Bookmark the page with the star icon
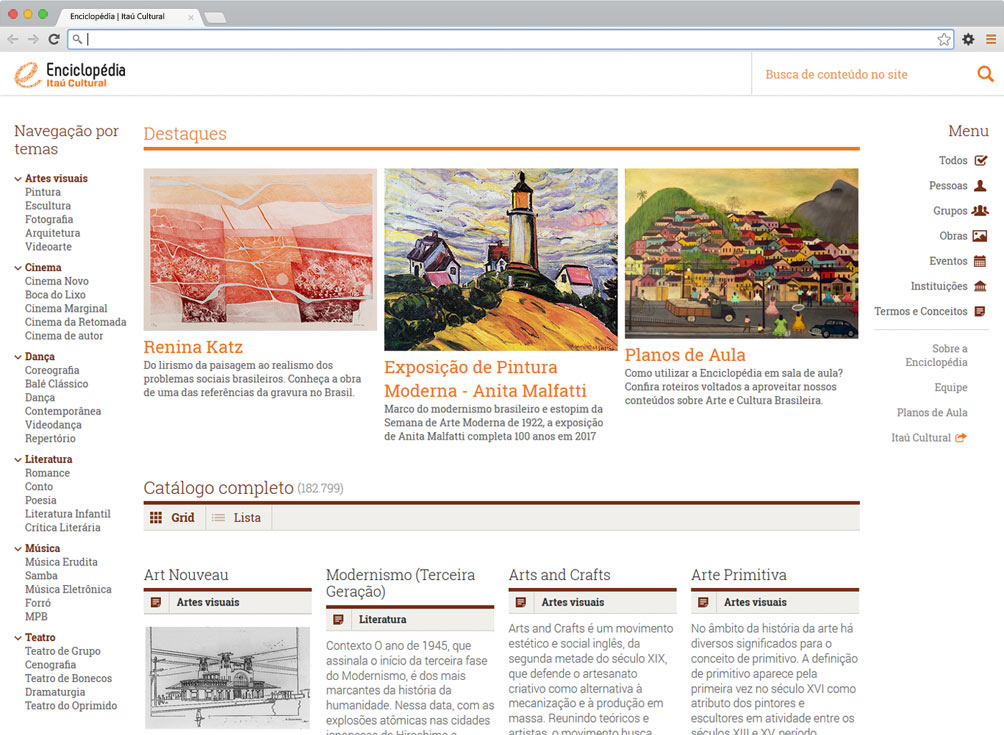Image resolution: width=1004 pixels, height=735 pixels. [x=943, y=39]
